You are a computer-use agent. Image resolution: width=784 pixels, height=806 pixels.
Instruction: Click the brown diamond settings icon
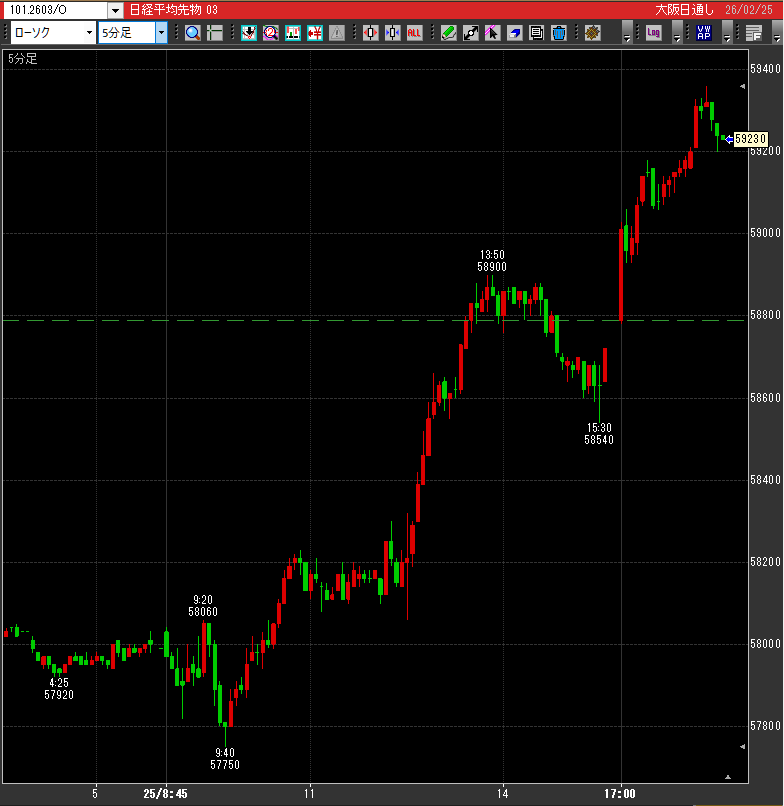[x=592, y=33]
